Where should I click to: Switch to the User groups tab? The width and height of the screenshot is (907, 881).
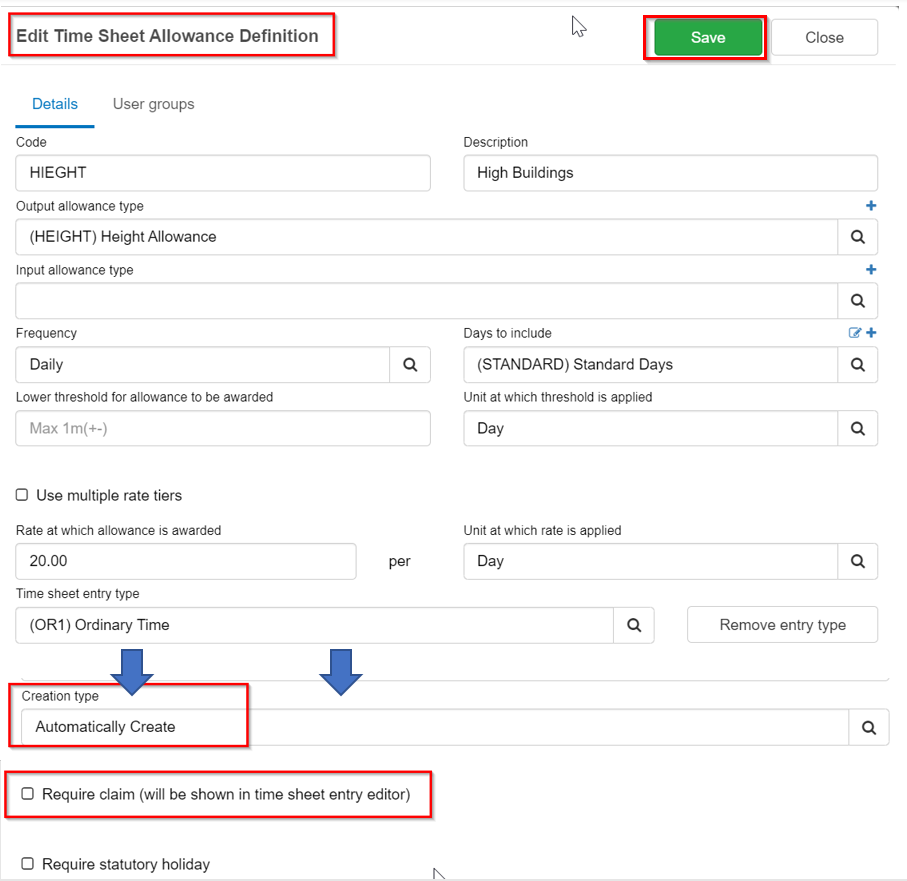[x=153, y=104]
